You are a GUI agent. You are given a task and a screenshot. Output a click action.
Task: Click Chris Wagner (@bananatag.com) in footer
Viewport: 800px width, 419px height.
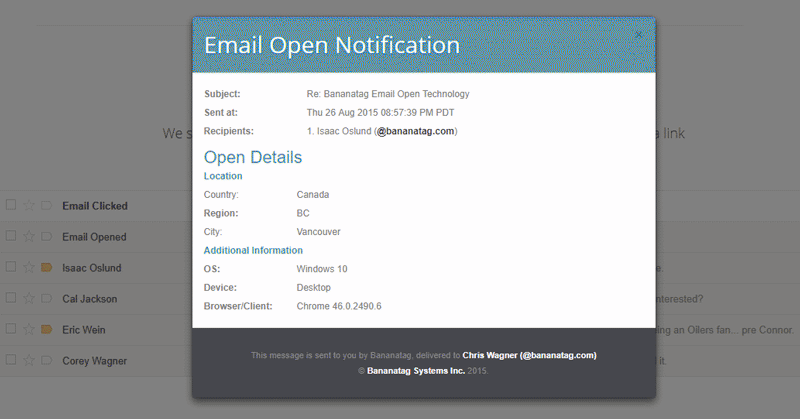pyautogui.click(x=529, y=355)
